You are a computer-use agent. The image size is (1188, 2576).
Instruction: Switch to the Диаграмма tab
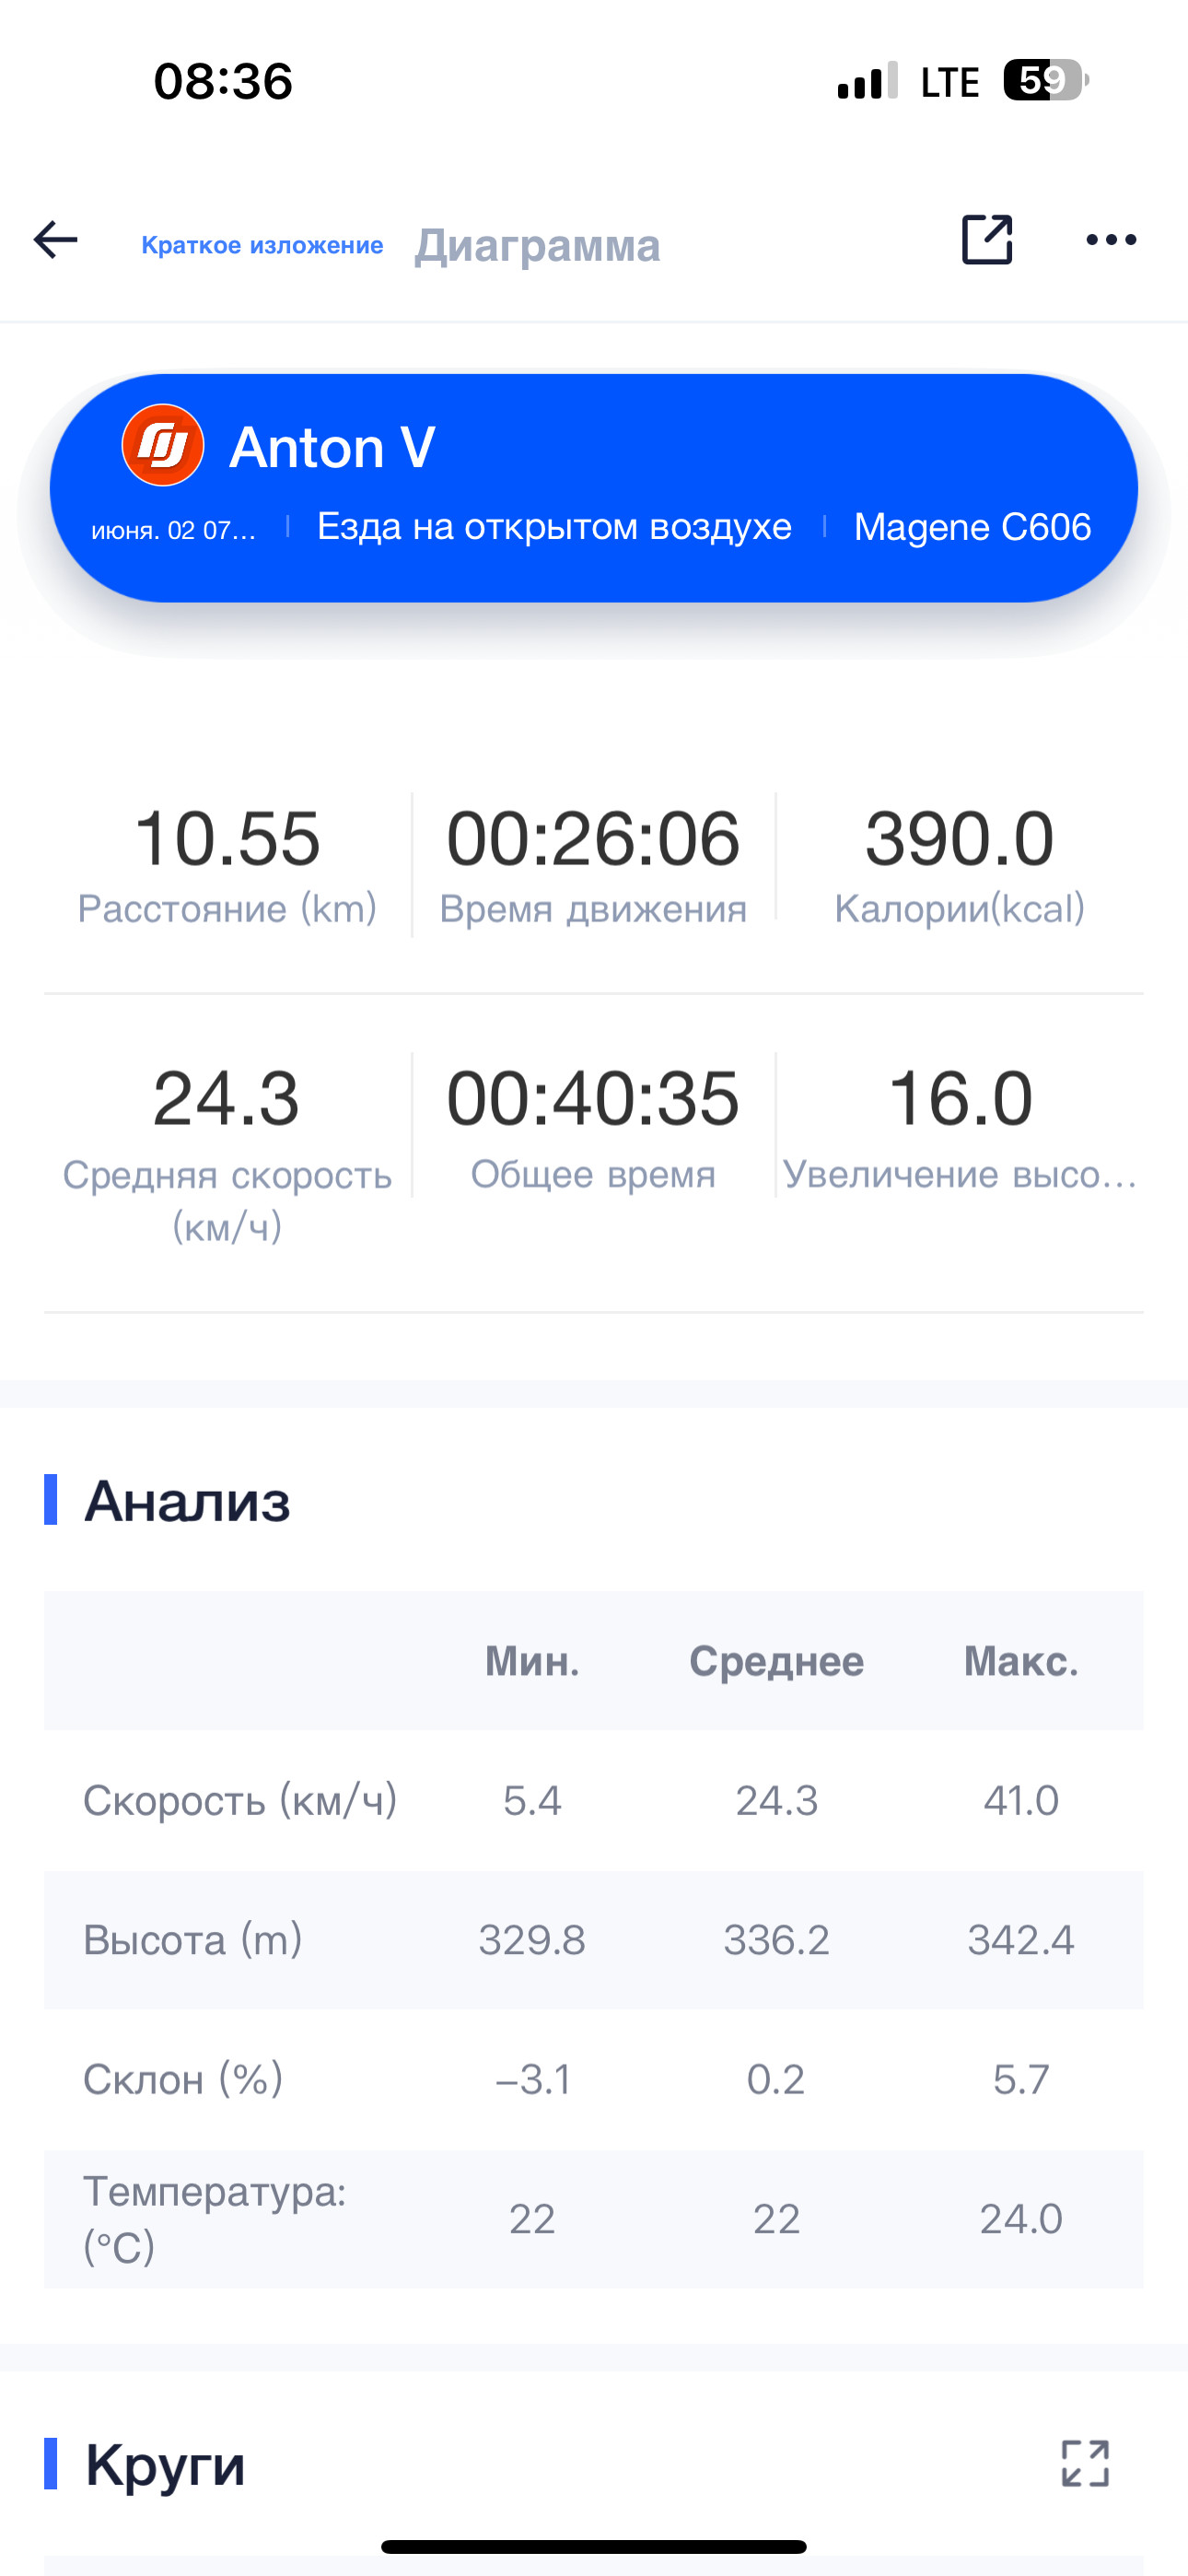click(538, 245)
